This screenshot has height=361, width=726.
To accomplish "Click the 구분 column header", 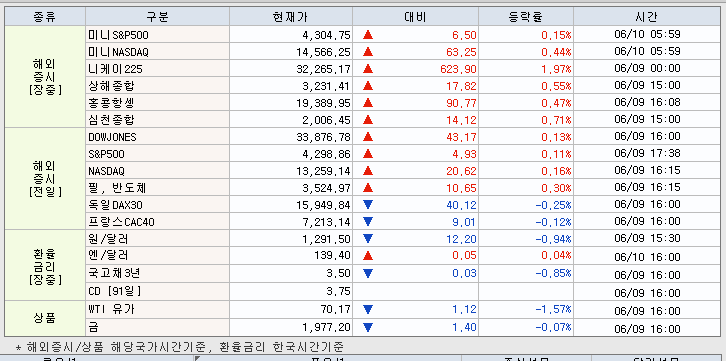I will point(157,17).
